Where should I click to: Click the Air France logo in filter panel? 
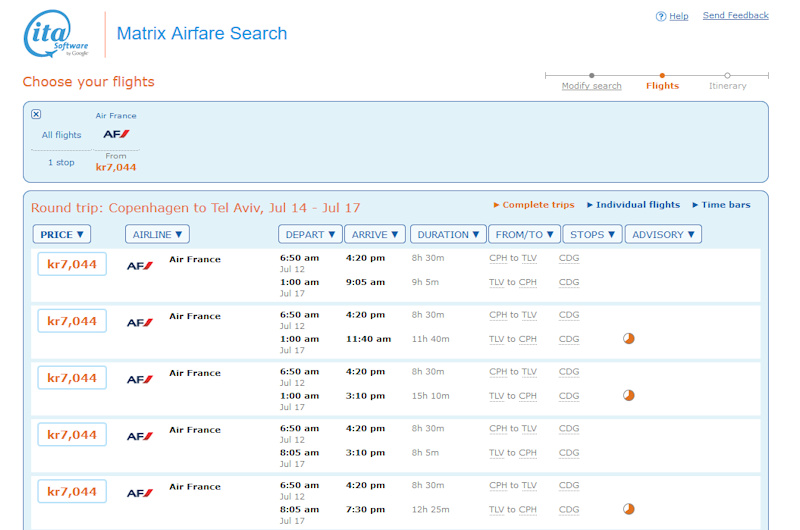(x=116, y=134)
